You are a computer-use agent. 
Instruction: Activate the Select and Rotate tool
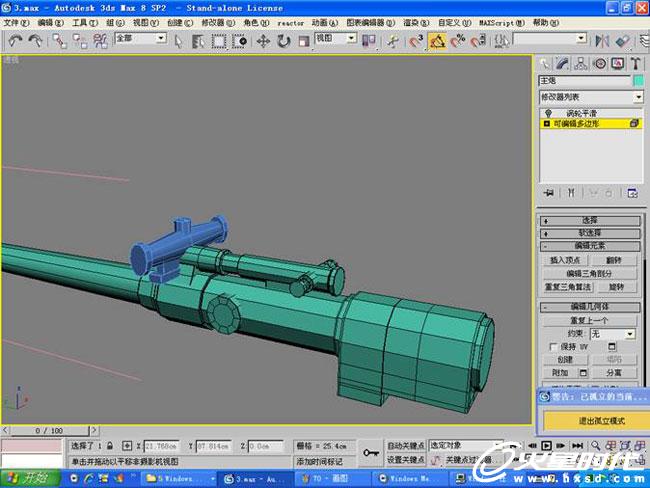pos(284,41)
